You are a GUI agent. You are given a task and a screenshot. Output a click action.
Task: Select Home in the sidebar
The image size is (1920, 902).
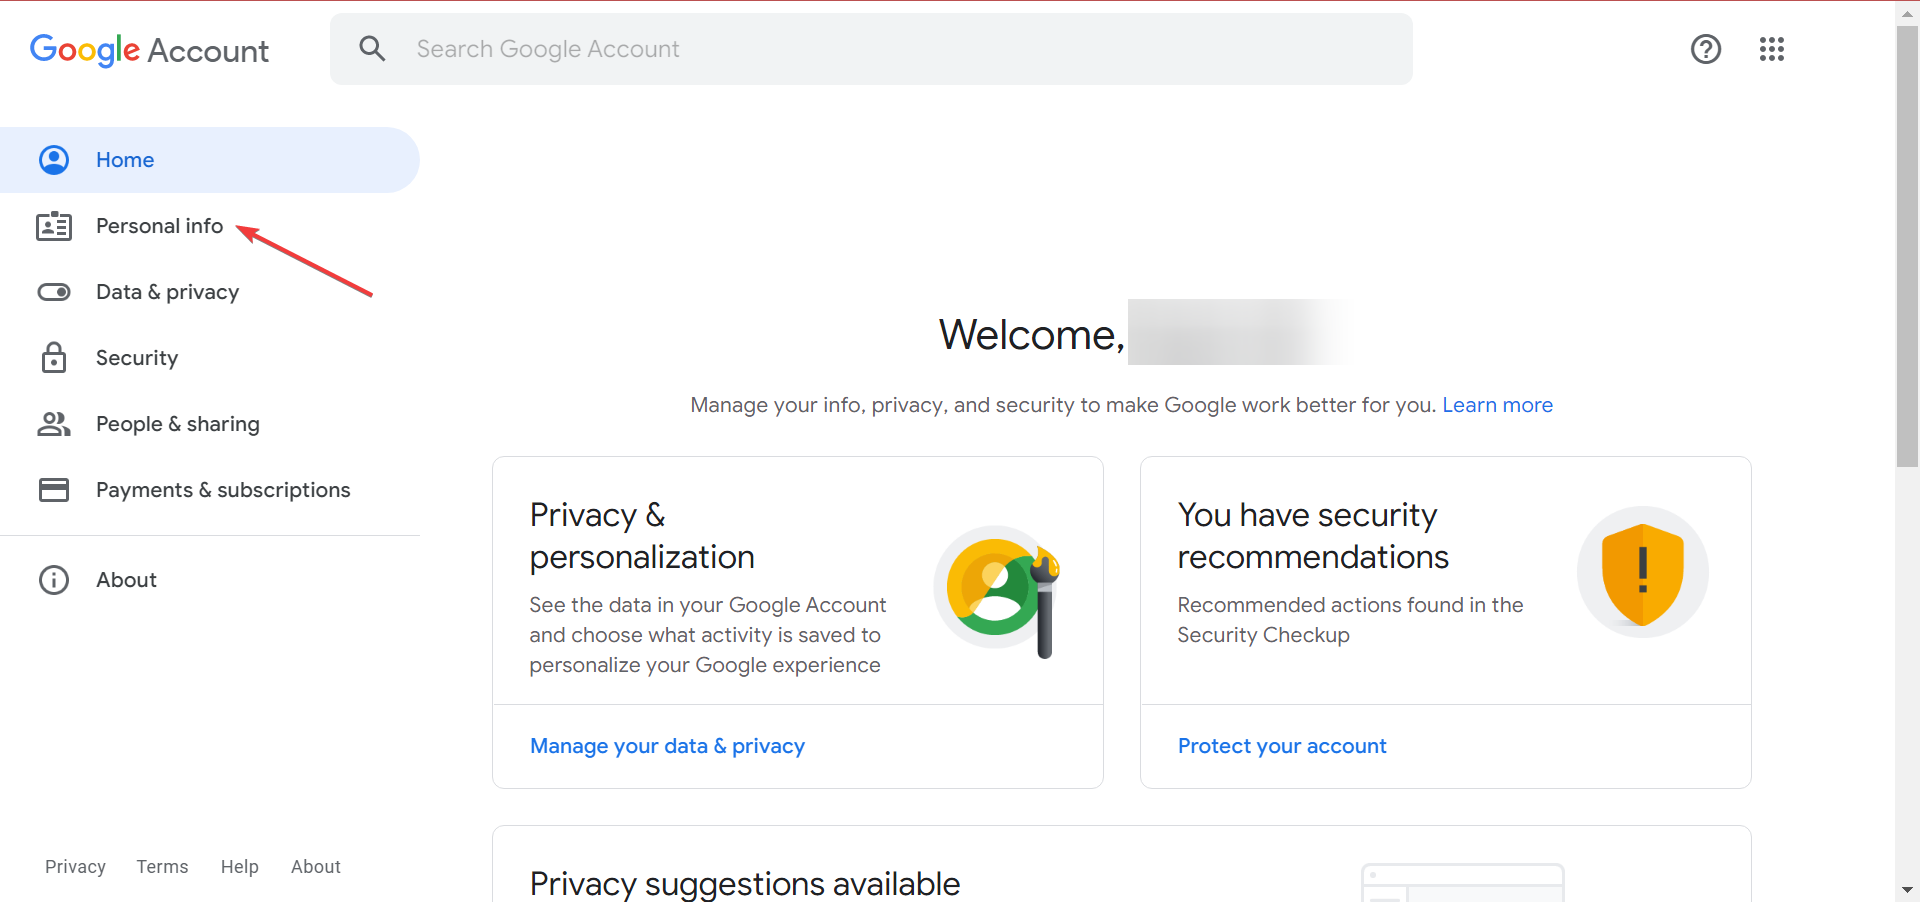[x=210, y=160]
